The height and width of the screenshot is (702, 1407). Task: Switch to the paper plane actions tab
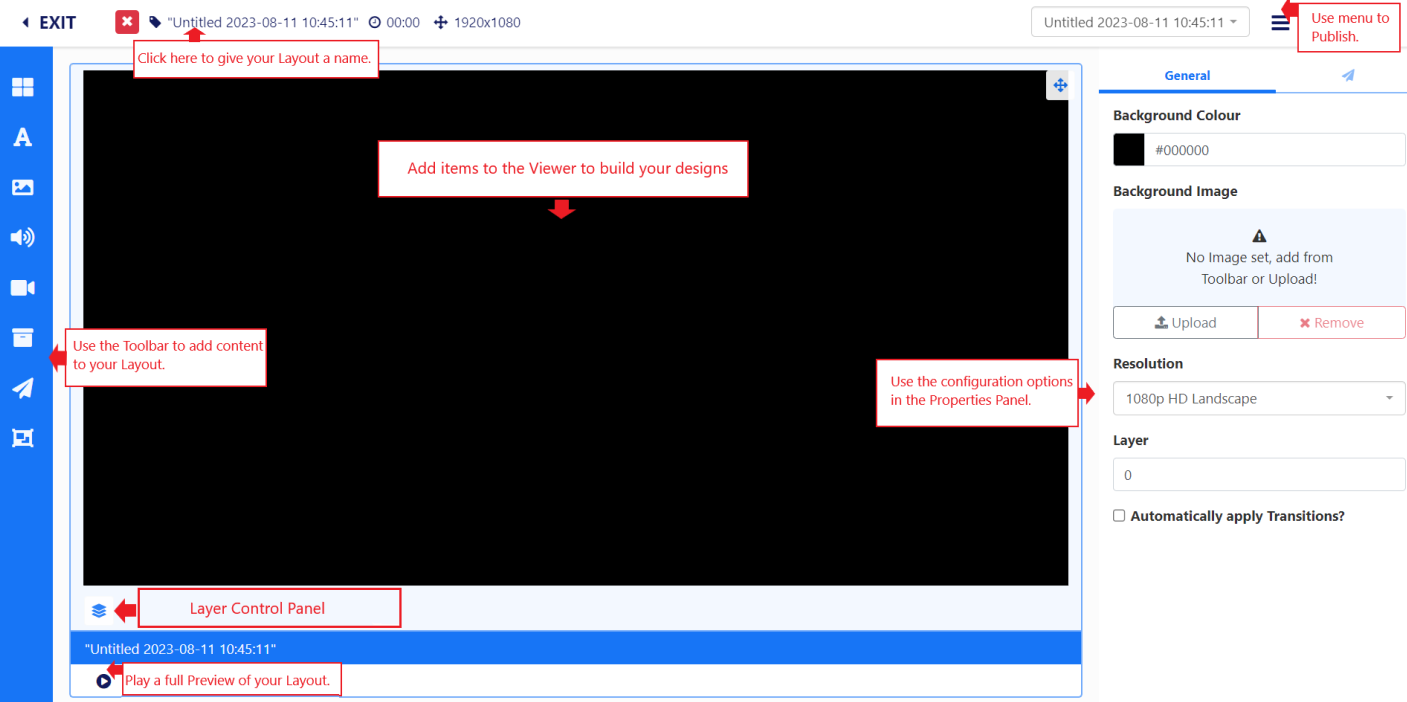click(1347, 76)
